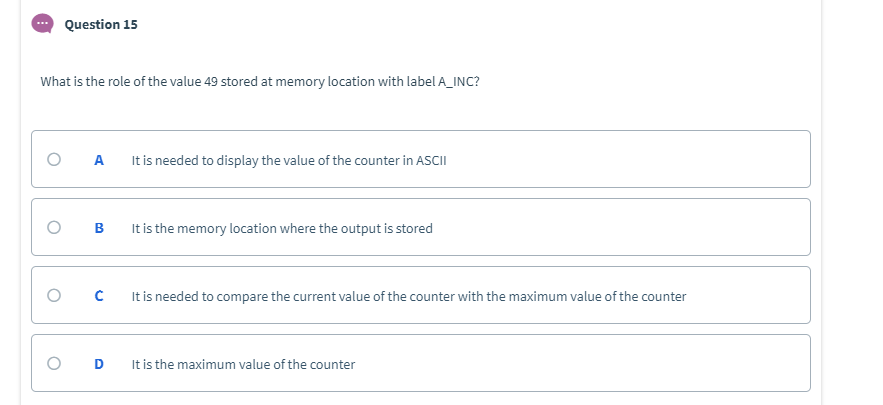883x405 pixels.
Task: Click the A_INC label word in the question
Action: coord(456,82)
